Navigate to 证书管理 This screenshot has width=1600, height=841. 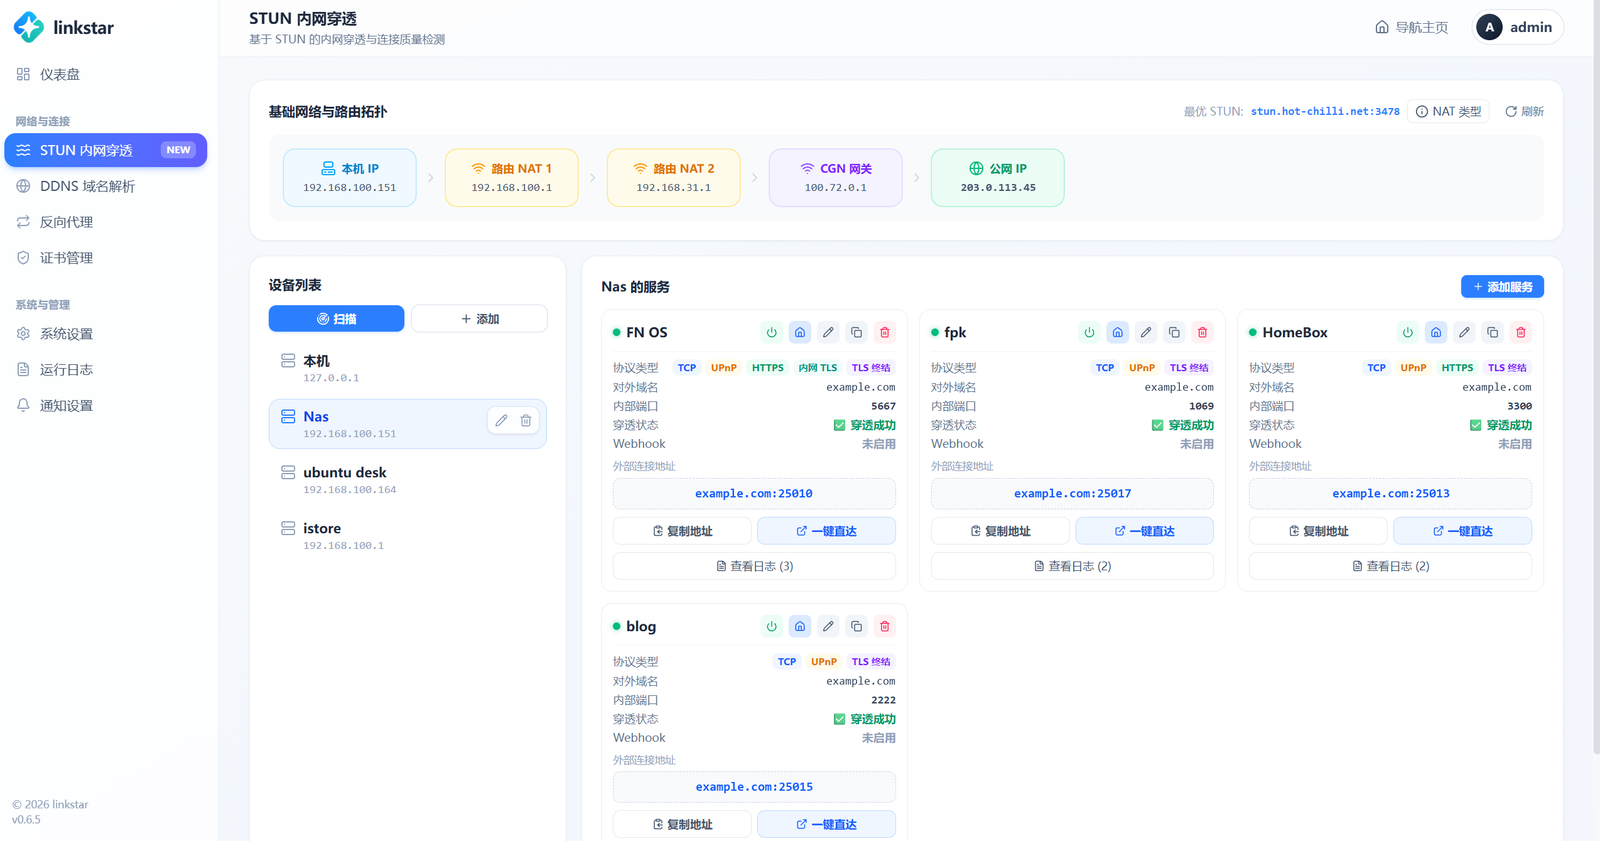(x=106, y=258)
